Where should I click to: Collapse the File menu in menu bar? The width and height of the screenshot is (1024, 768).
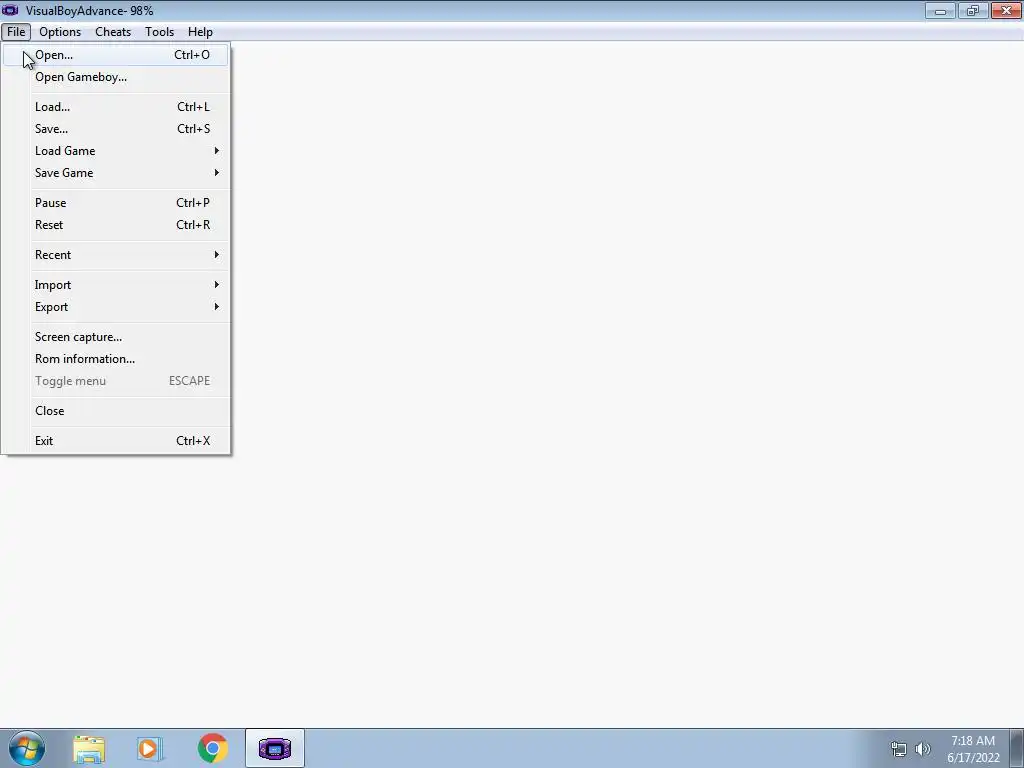tap(16, 32)
